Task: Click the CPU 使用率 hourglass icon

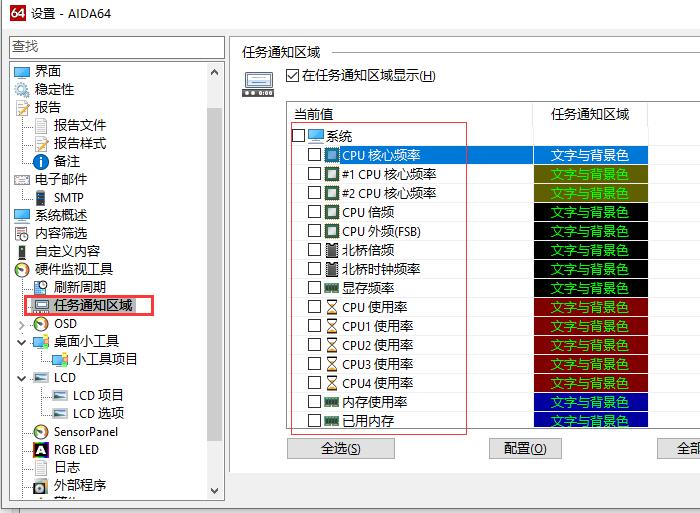Action: point(331,307)
